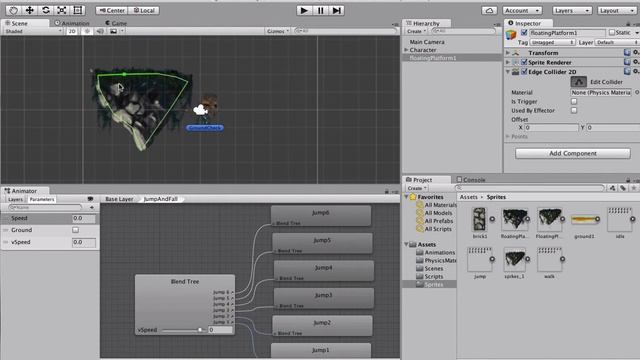Click the Material physics field
This screenshot has height=360, width=640.
click(x=601, y=93)
